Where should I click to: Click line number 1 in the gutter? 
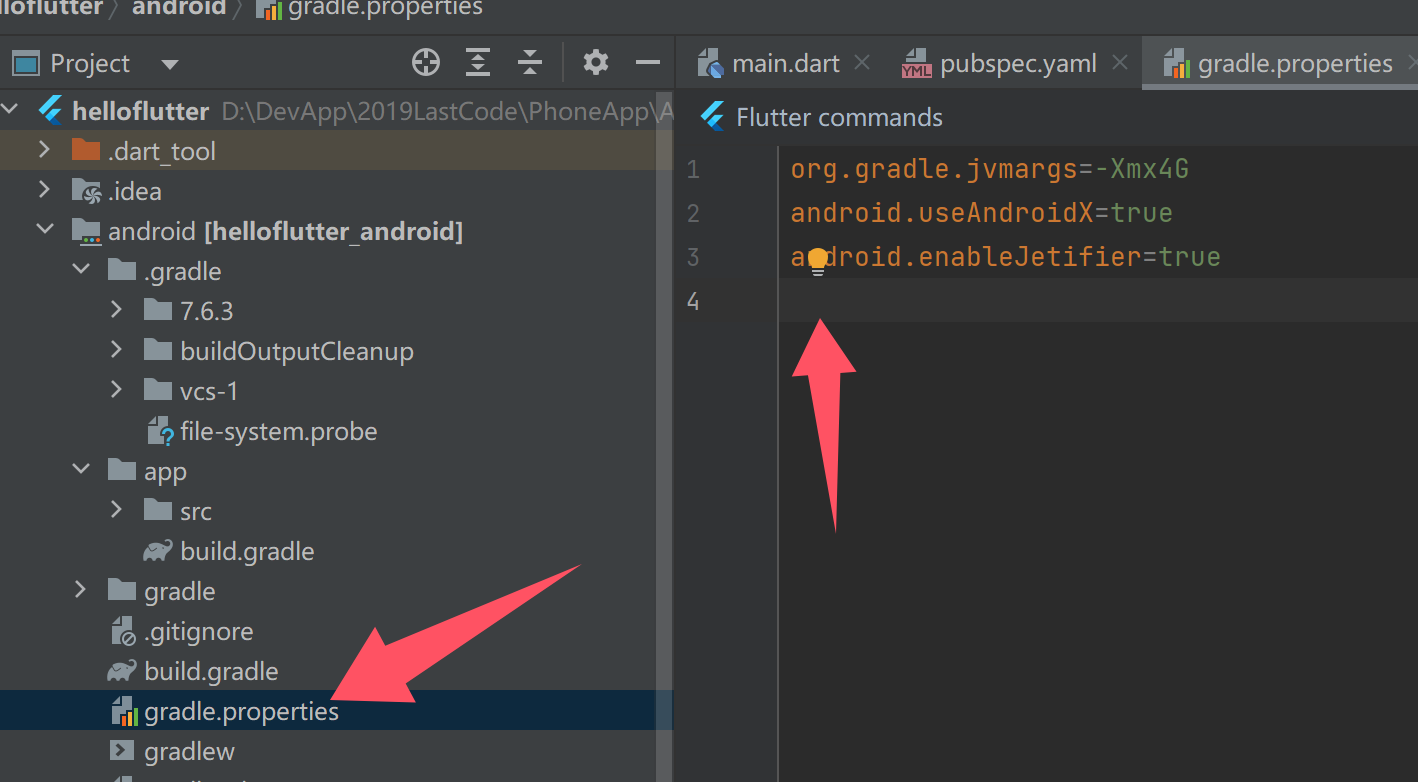[x=693, y=169]
